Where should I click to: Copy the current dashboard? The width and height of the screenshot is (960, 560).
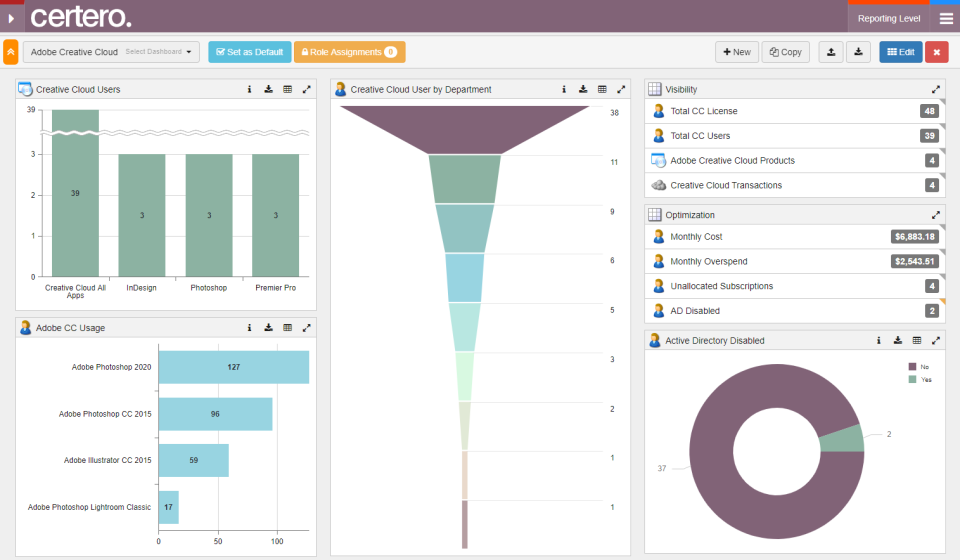tap(786, 52)
